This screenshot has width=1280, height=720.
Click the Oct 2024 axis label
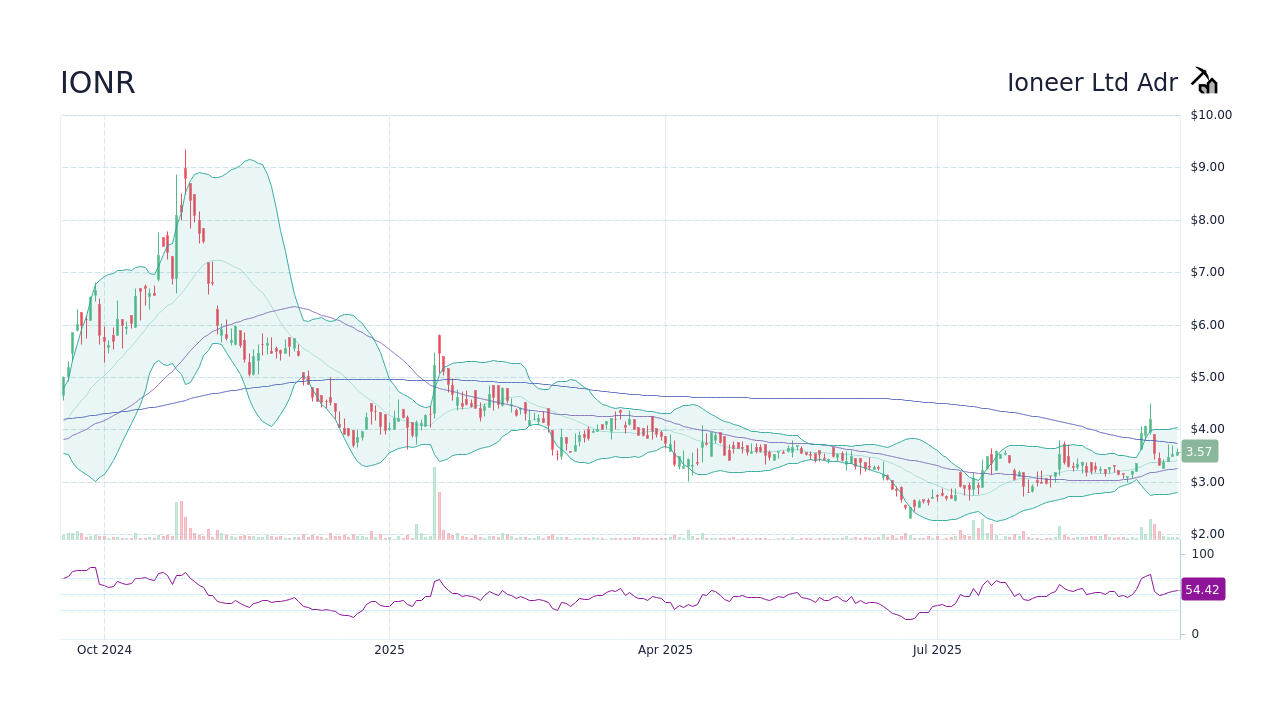(x=104, y=650)
